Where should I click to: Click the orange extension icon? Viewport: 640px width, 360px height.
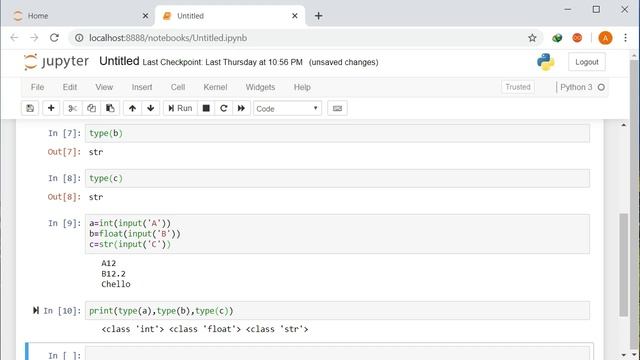coord(577,38)
